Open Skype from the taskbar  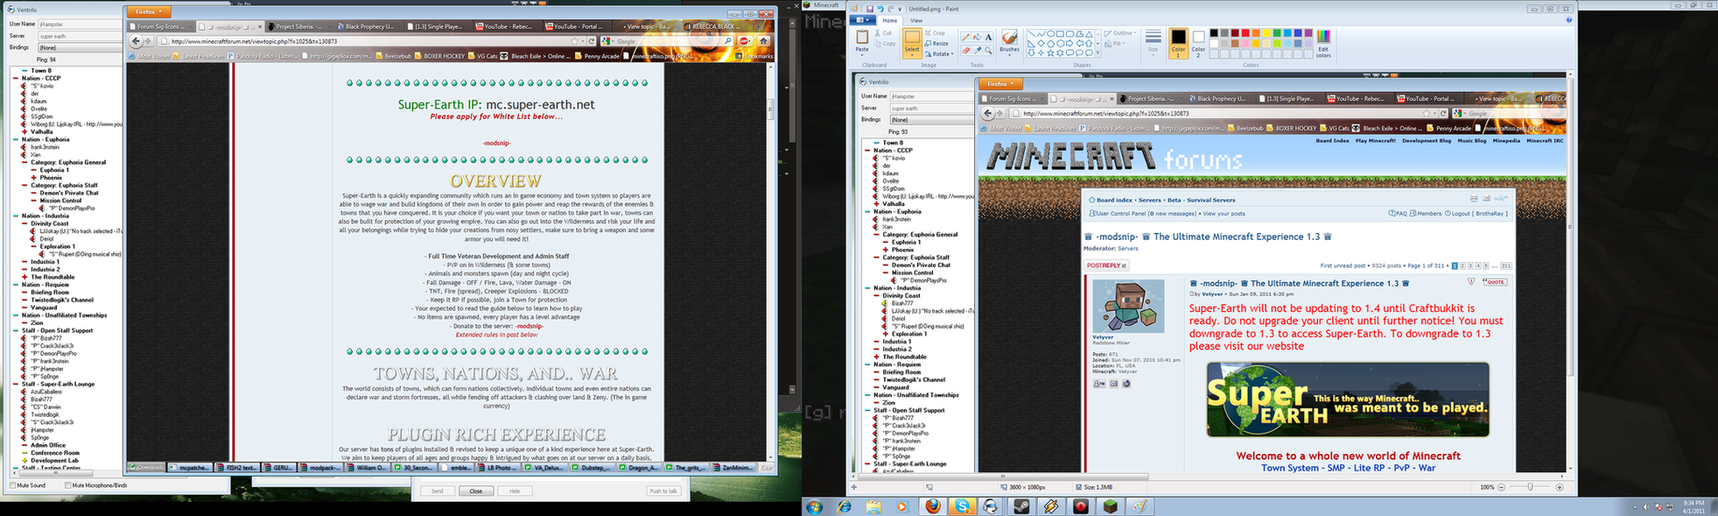[962, 506]
